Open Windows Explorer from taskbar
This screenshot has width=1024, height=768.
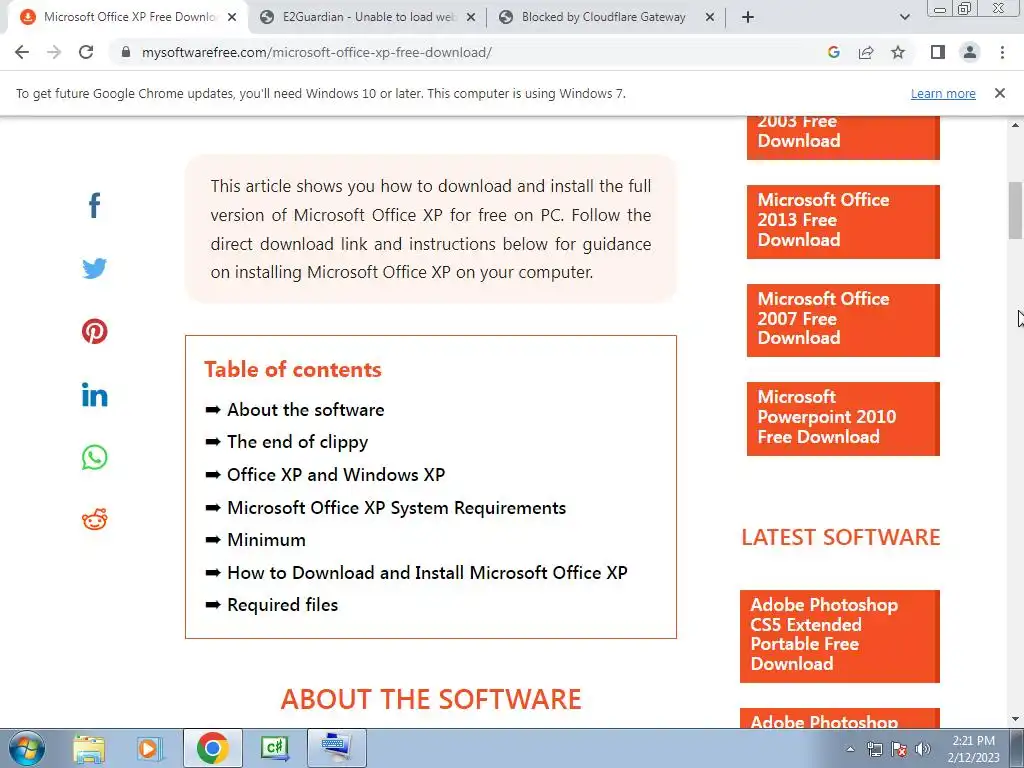click(89, 749)
